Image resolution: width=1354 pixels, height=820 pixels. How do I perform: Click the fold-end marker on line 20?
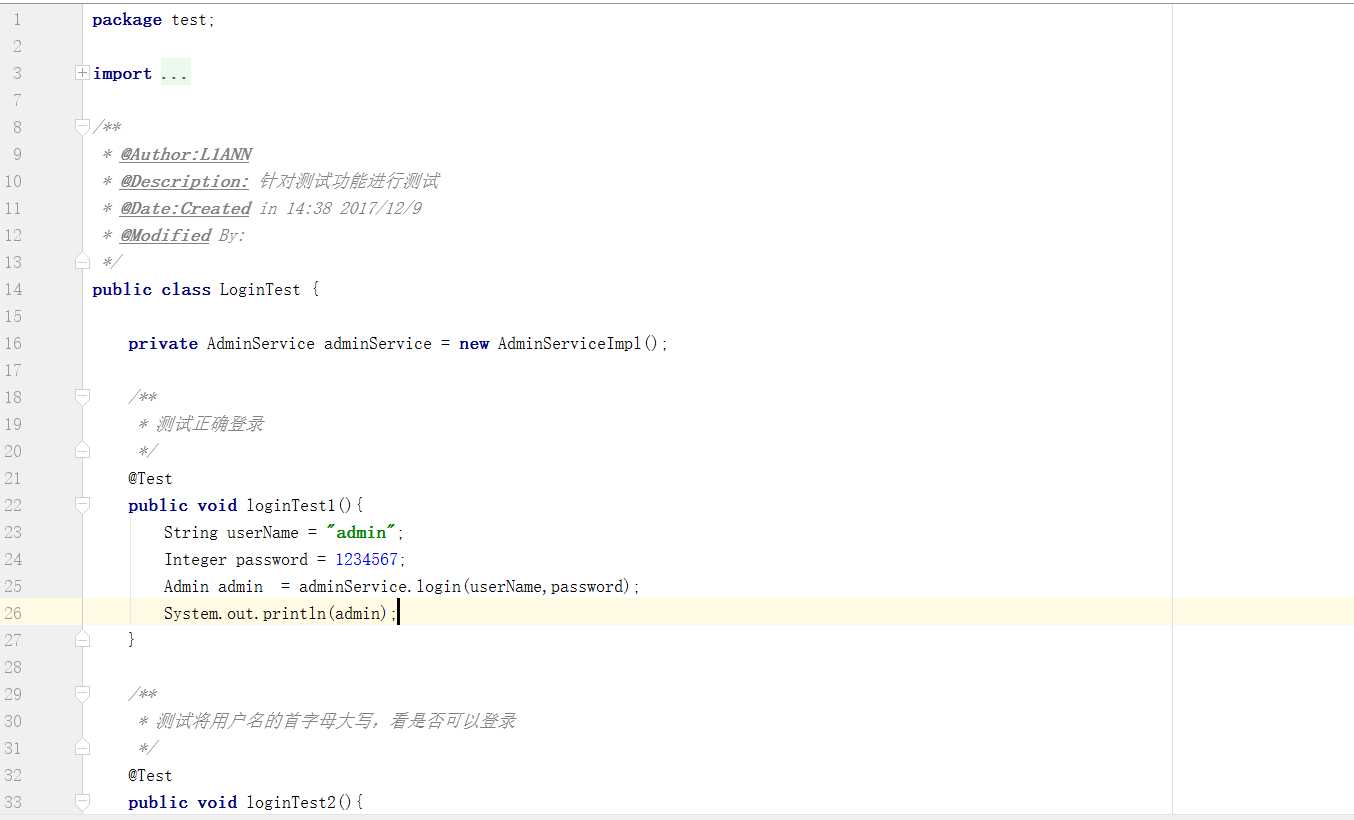82,451
